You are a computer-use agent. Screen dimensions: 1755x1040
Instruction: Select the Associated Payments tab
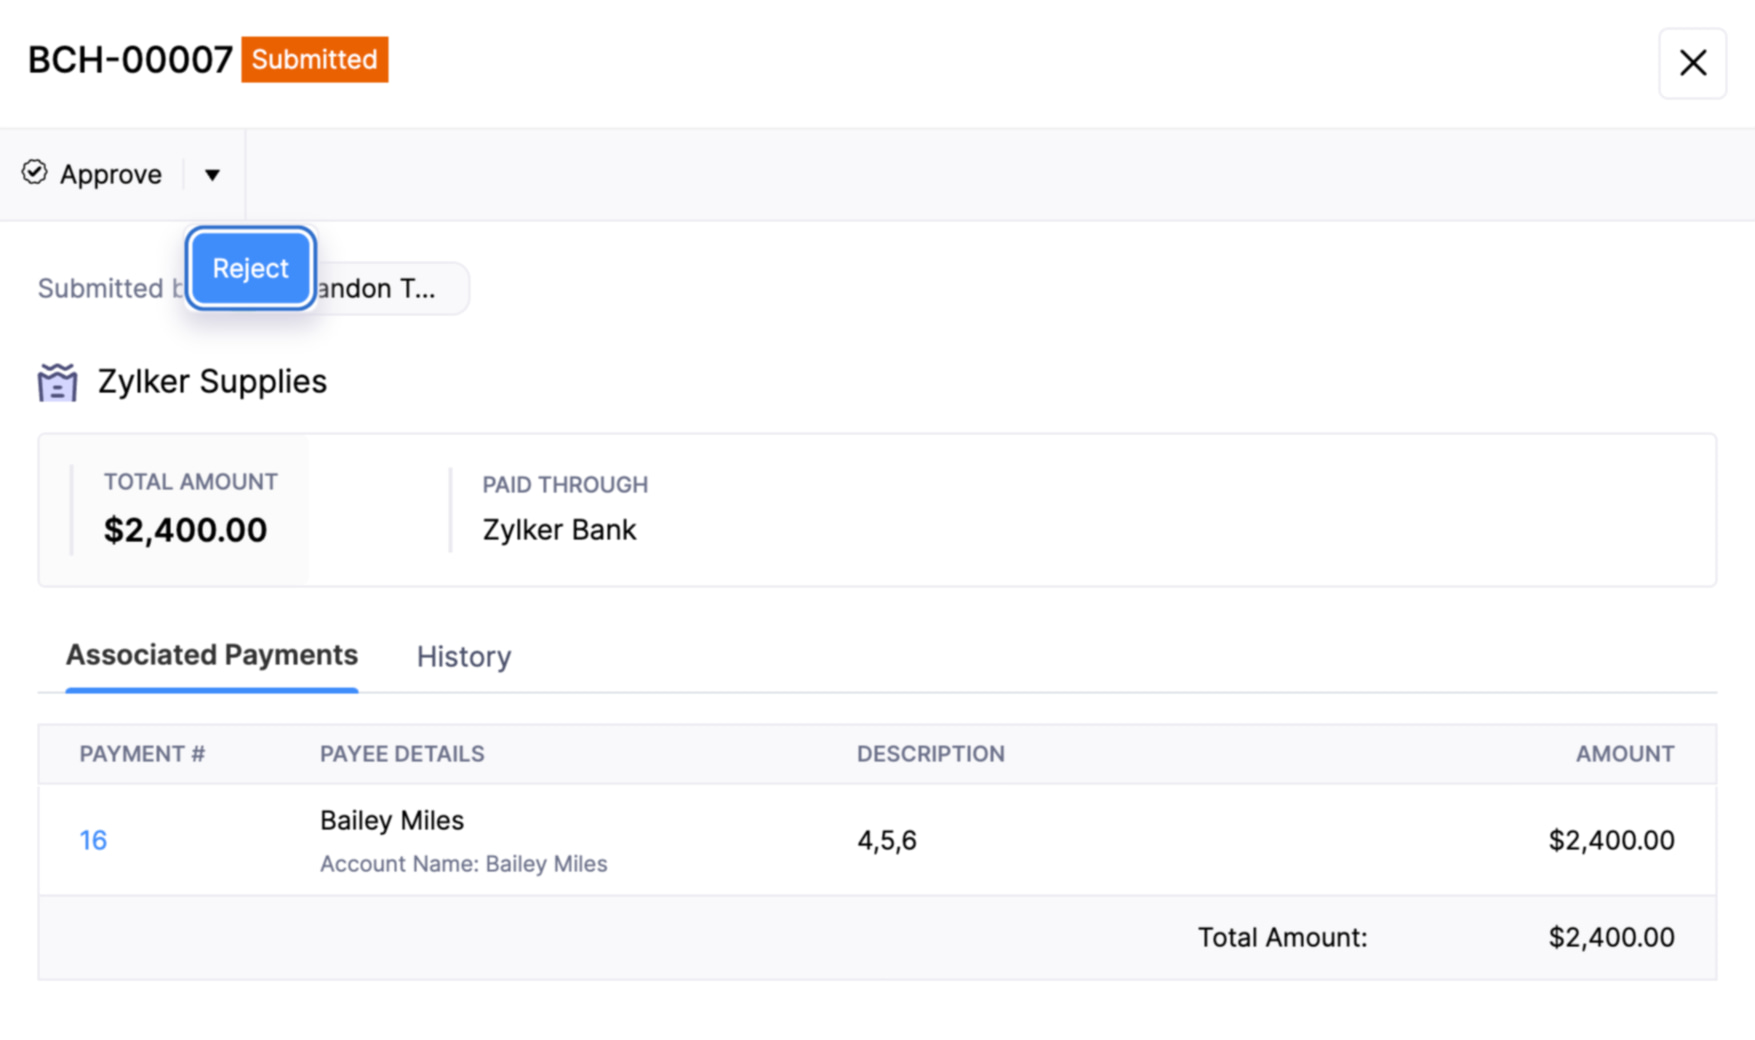pos(212,655)
